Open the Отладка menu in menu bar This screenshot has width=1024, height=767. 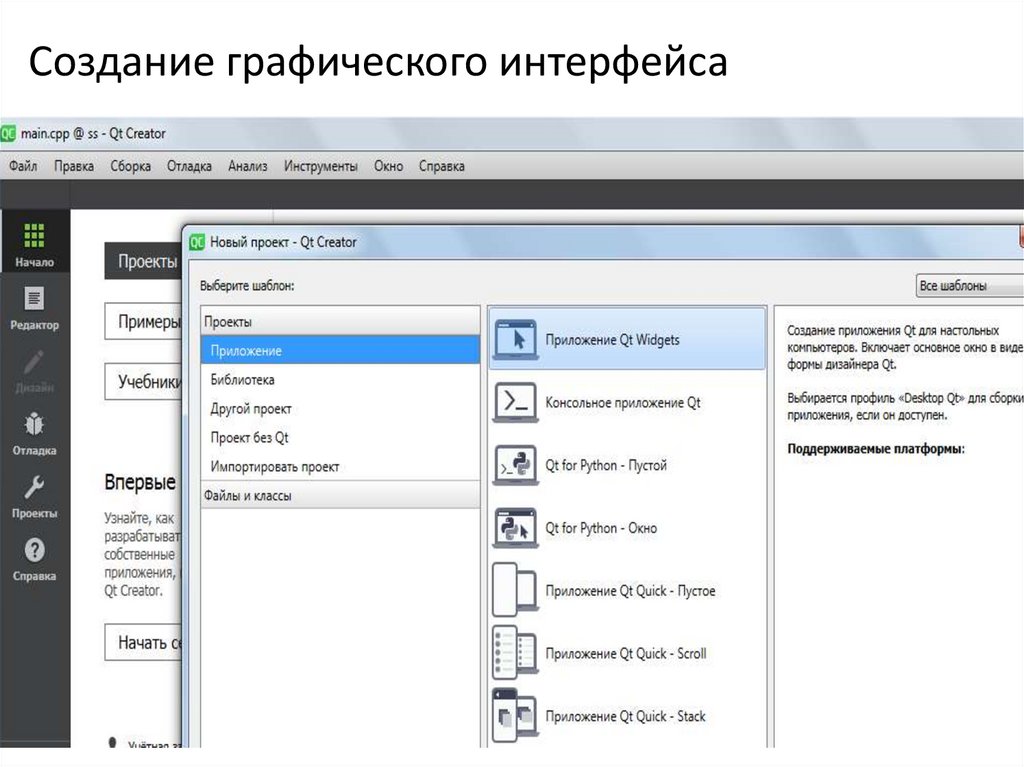pyautogui.click(x=189, y=166)
